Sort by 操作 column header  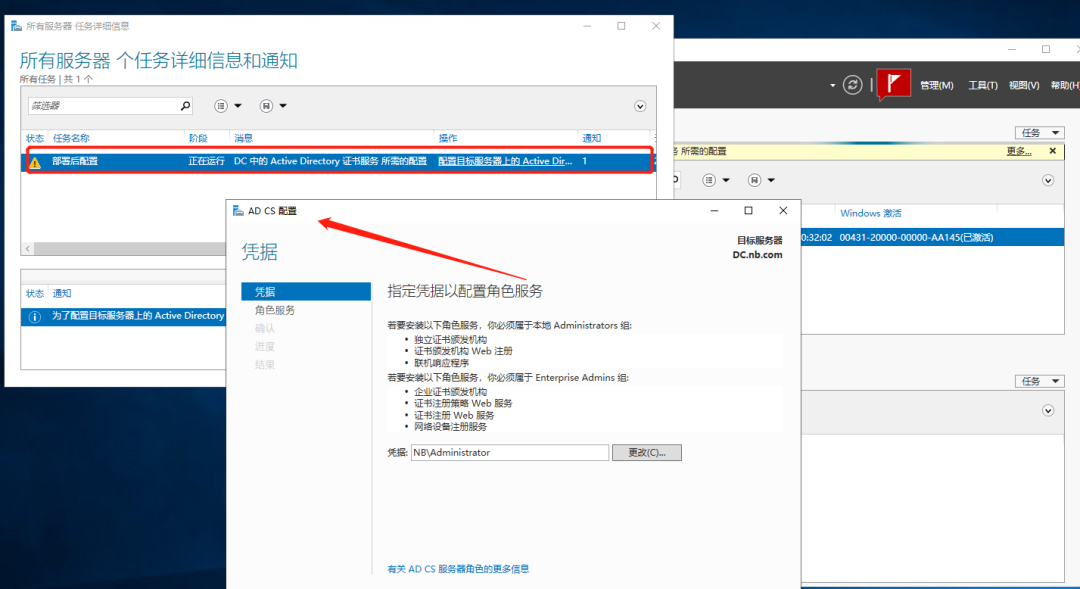tap(448, 138)
